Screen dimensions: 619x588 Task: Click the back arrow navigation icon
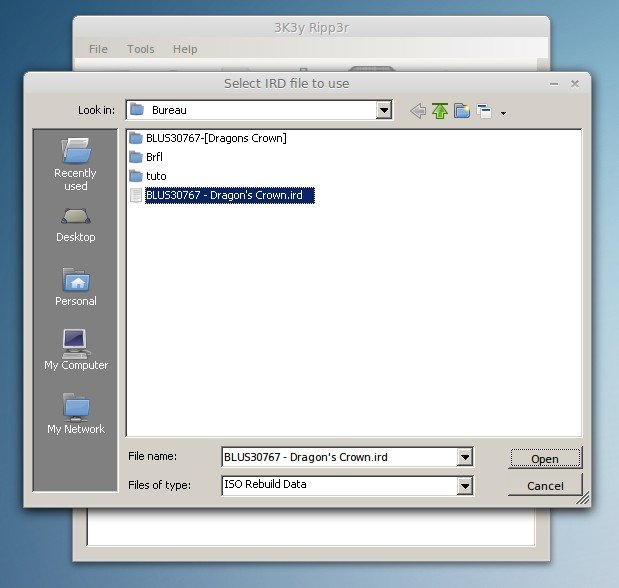tap(418, 111)
